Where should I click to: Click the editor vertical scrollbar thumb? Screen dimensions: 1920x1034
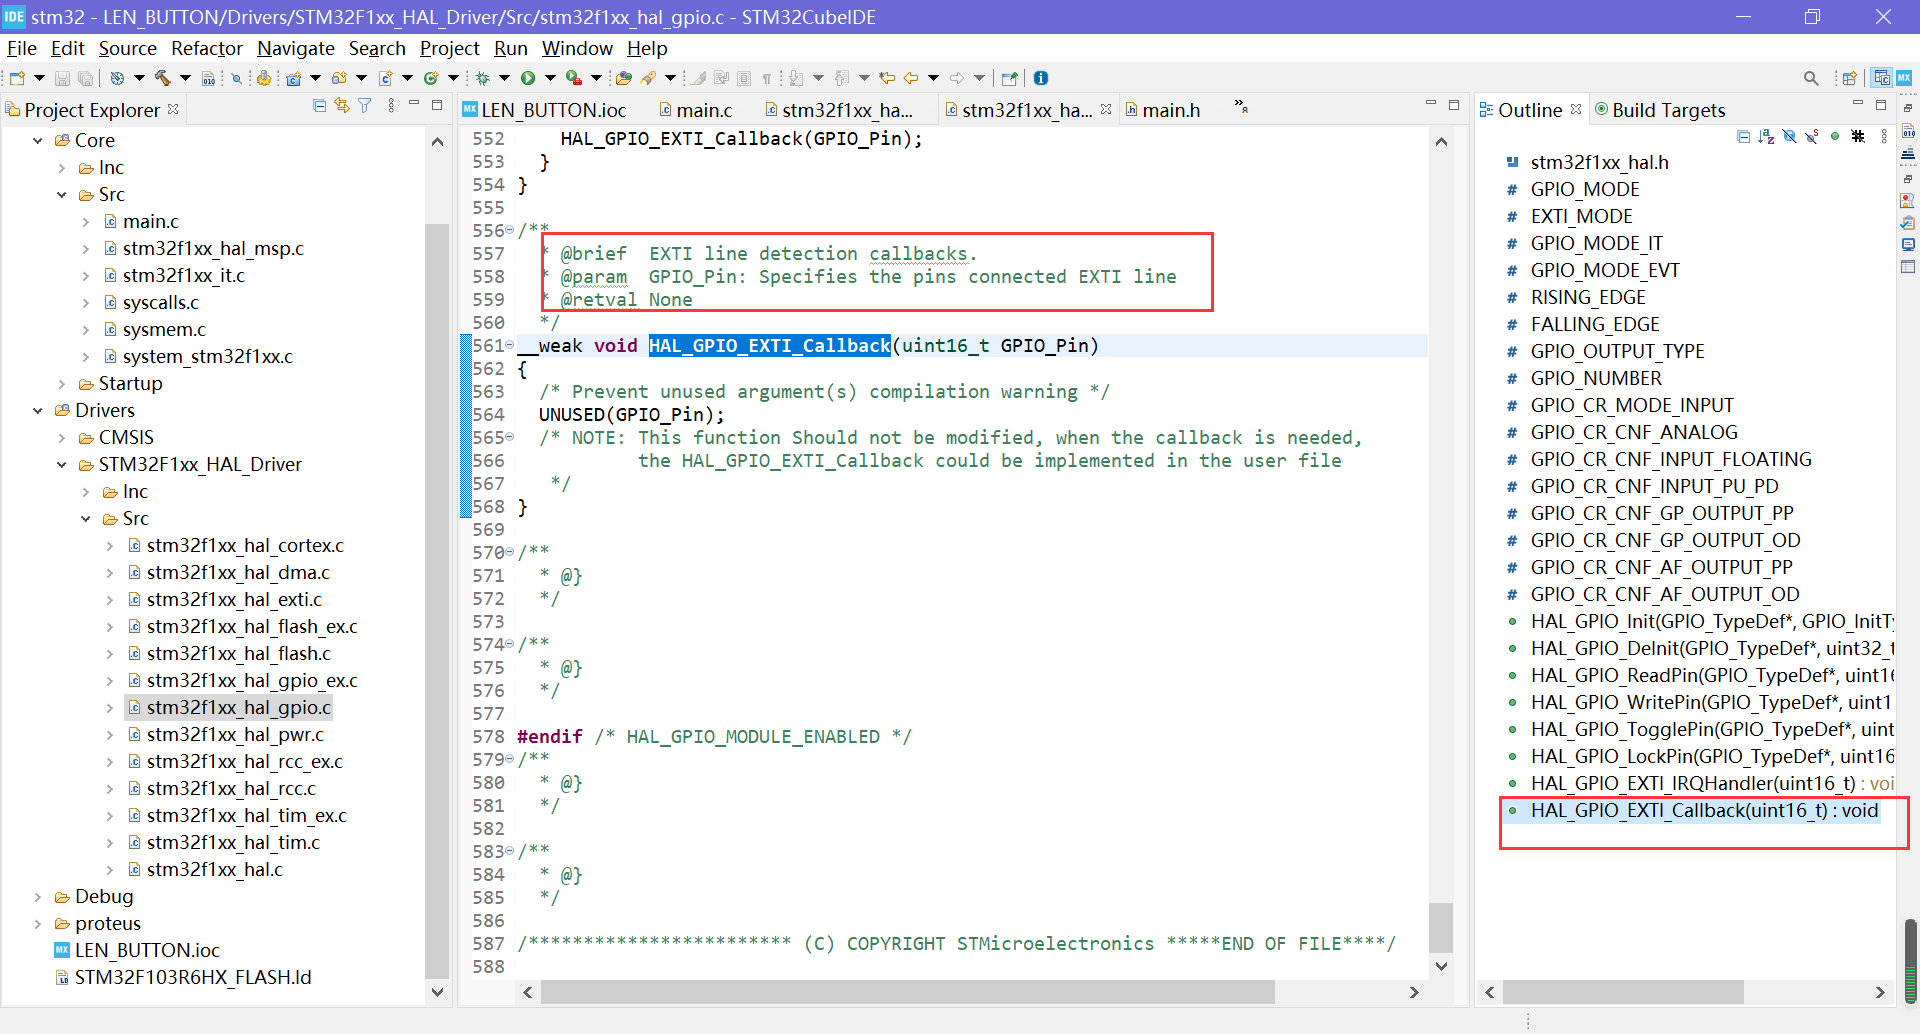click(x=1441, y=928)
